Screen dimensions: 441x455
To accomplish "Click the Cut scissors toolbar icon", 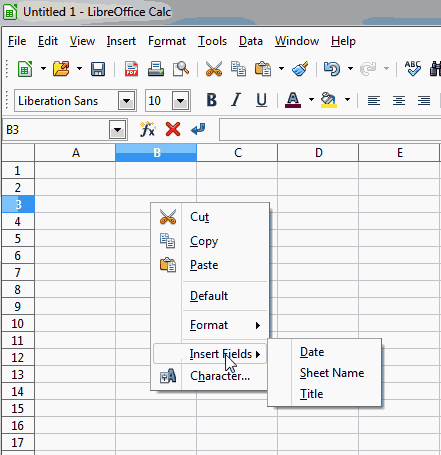I will (x=214, y=69).
